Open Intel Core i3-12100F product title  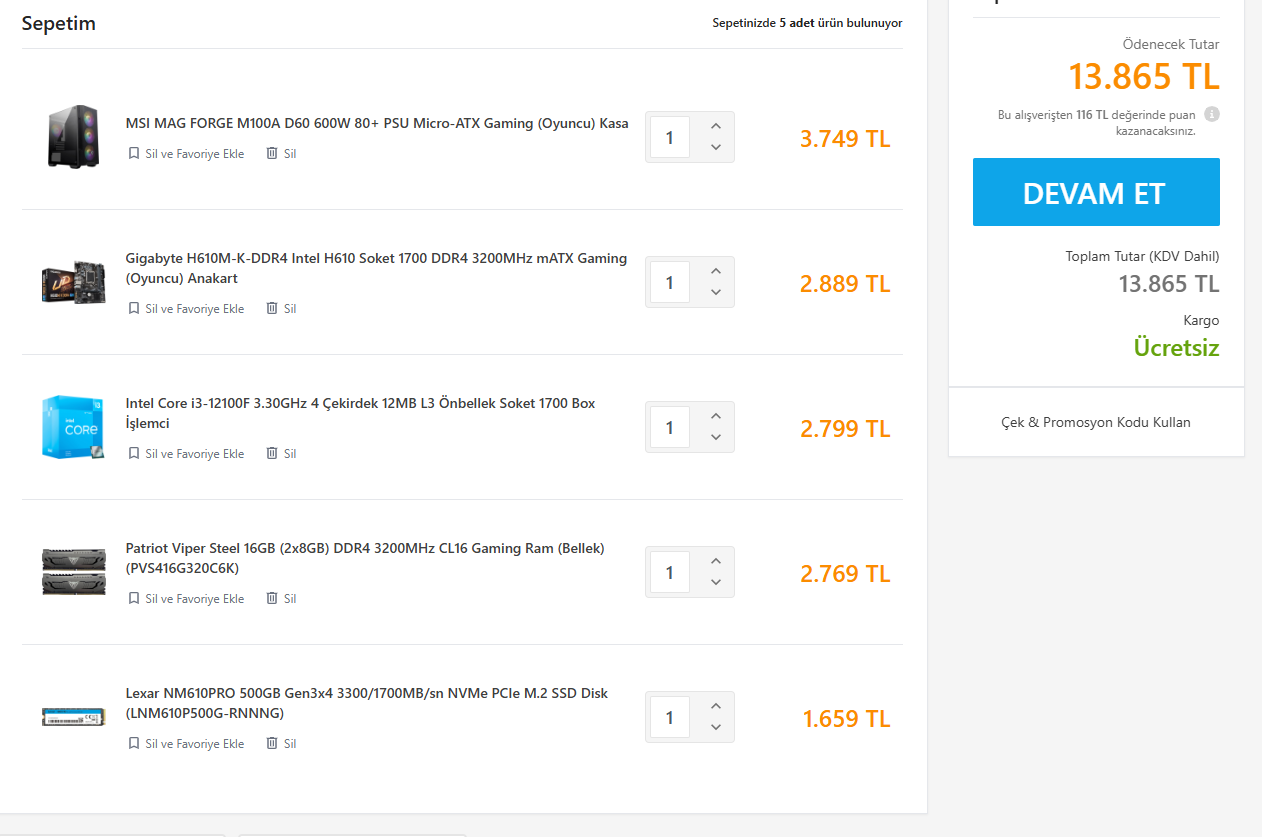coord(360,413)
